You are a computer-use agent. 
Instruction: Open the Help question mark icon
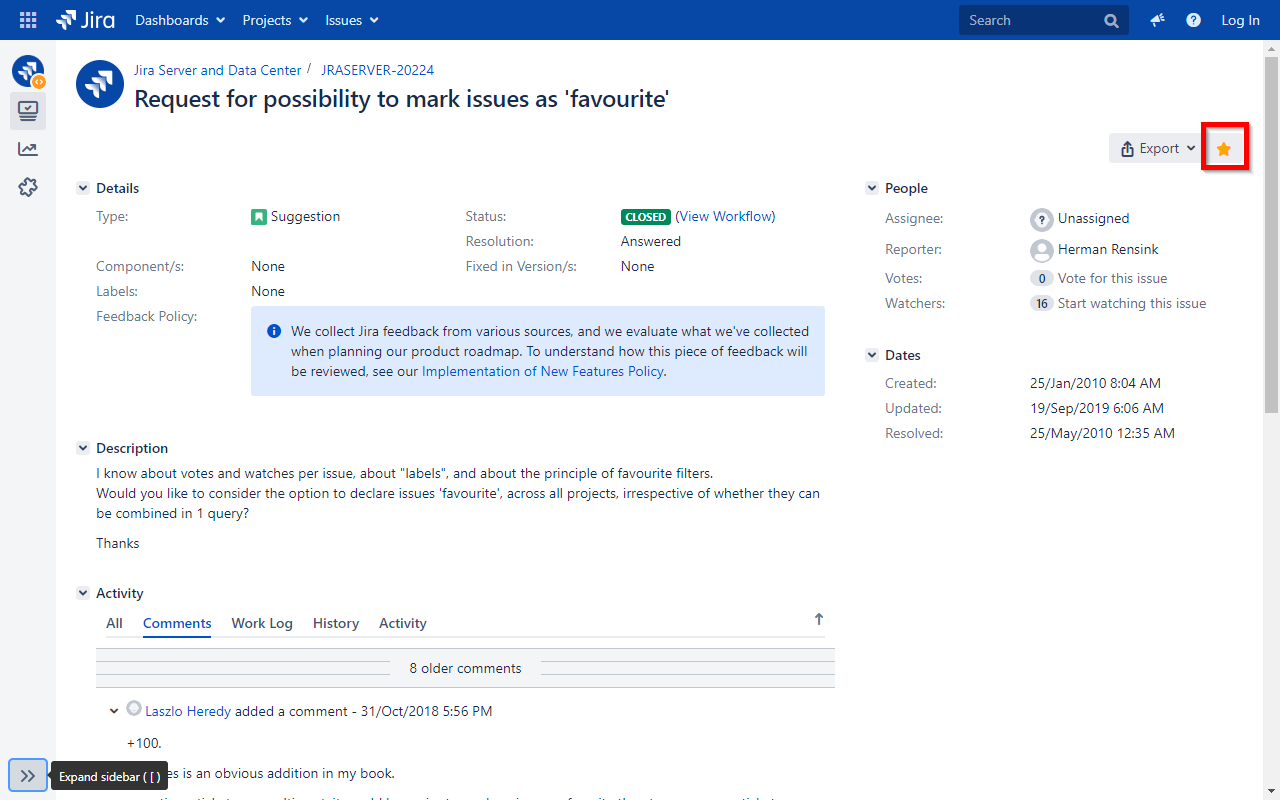1193,20
